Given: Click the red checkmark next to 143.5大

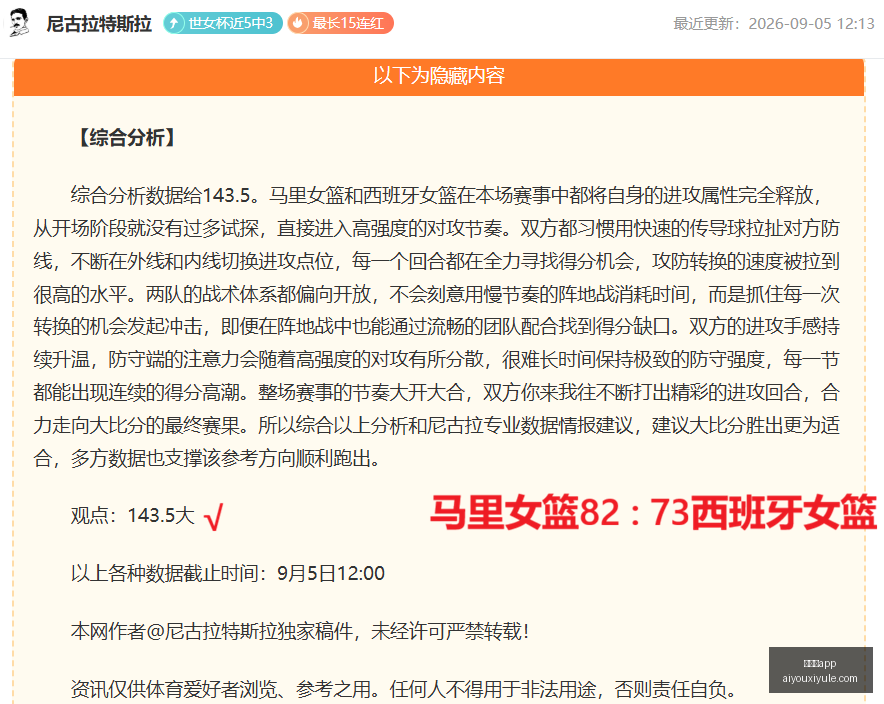Looking at the screenshot, I should click(214, 517).
